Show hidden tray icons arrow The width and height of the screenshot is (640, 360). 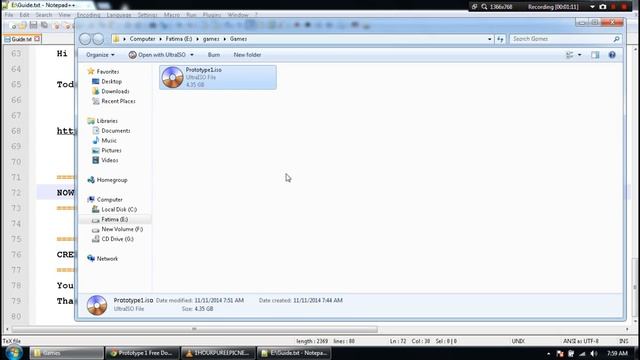click(549, 353)
